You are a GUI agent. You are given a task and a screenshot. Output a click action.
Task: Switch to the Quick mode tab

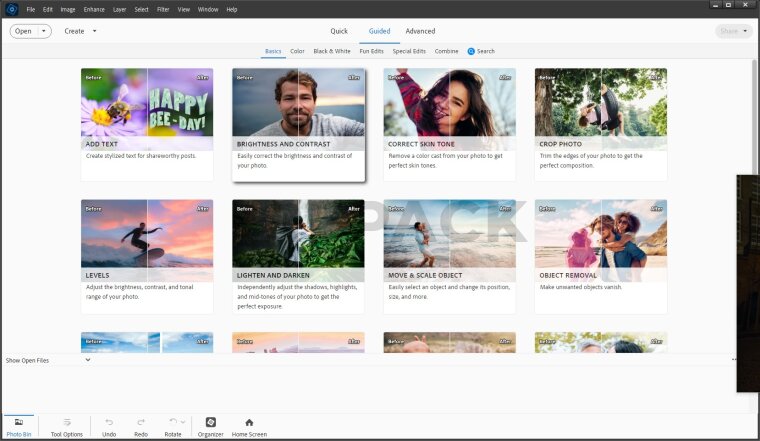click(x=339, y=31)
